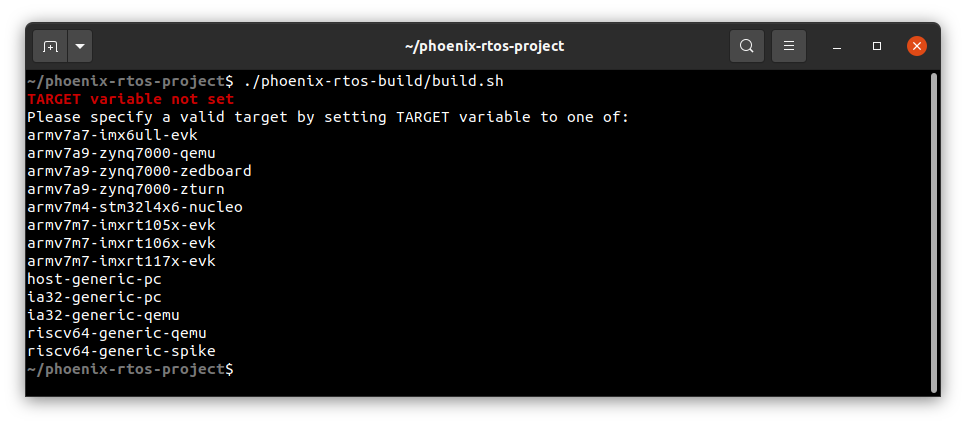Click the red TARGET variable not set message

131,99
